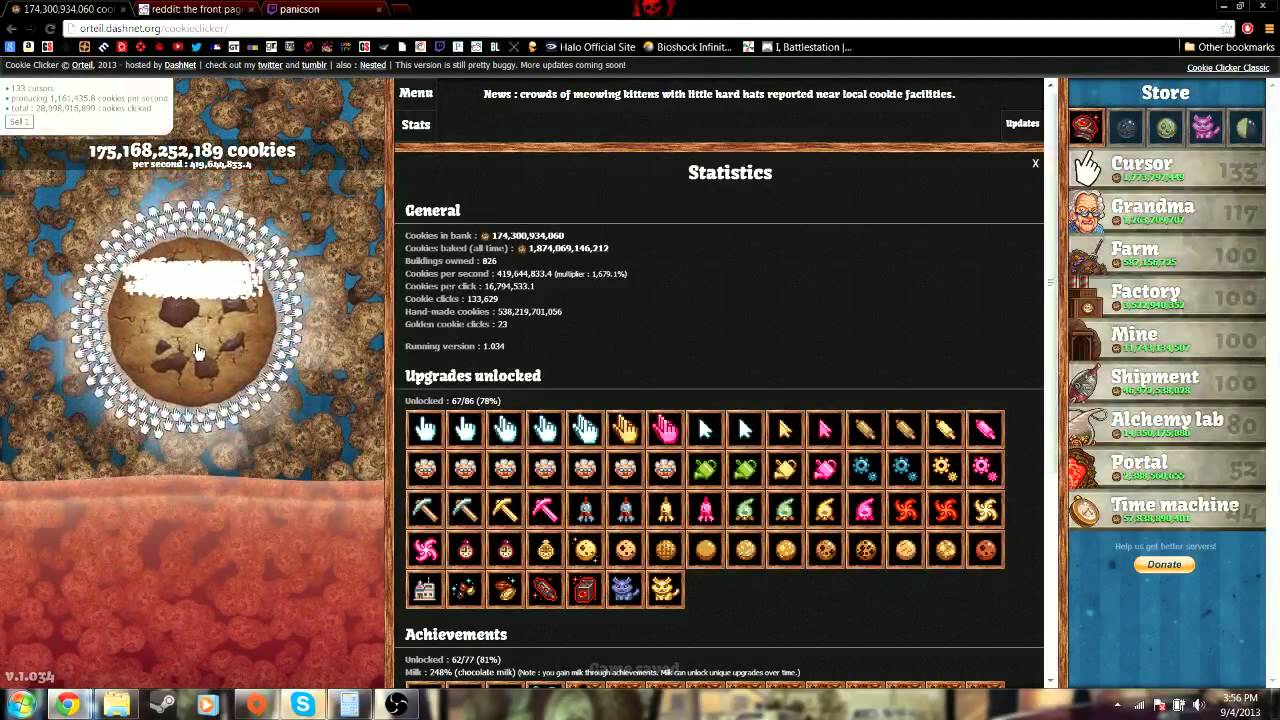The height and width of the screenshot is (720, 1280).
Task: Buy a Time machine in the store
Action: tap(1165, 510)
